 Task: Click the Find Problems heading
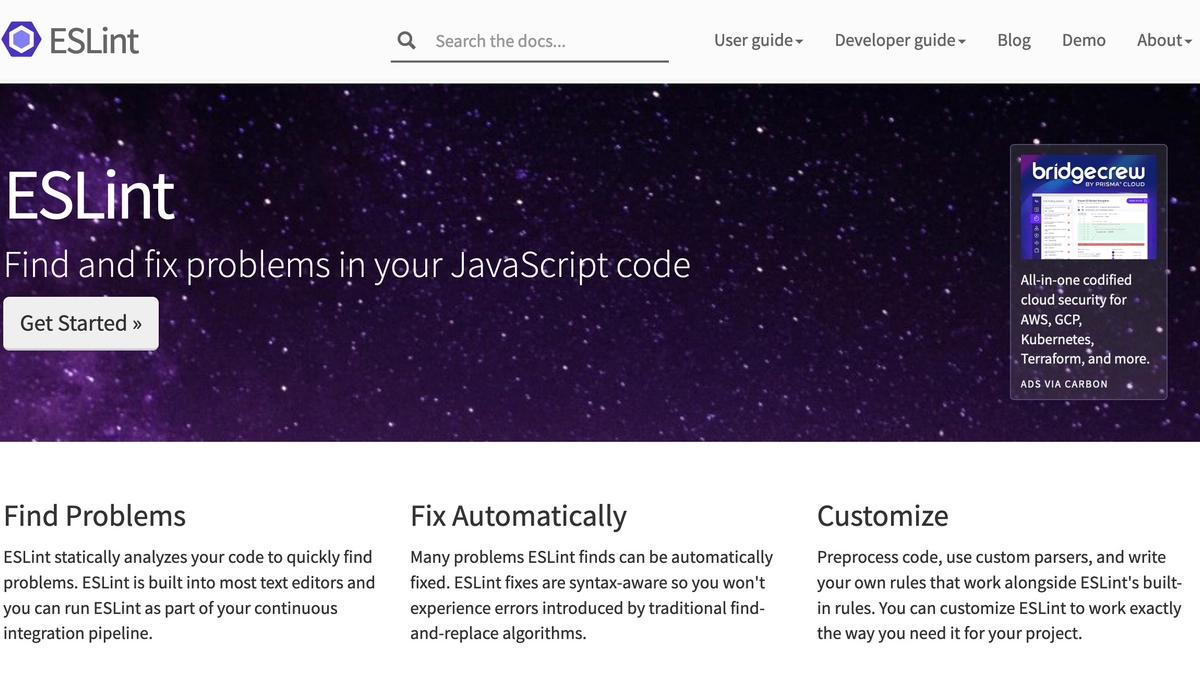pyautogui.click(x=94, y=516)
